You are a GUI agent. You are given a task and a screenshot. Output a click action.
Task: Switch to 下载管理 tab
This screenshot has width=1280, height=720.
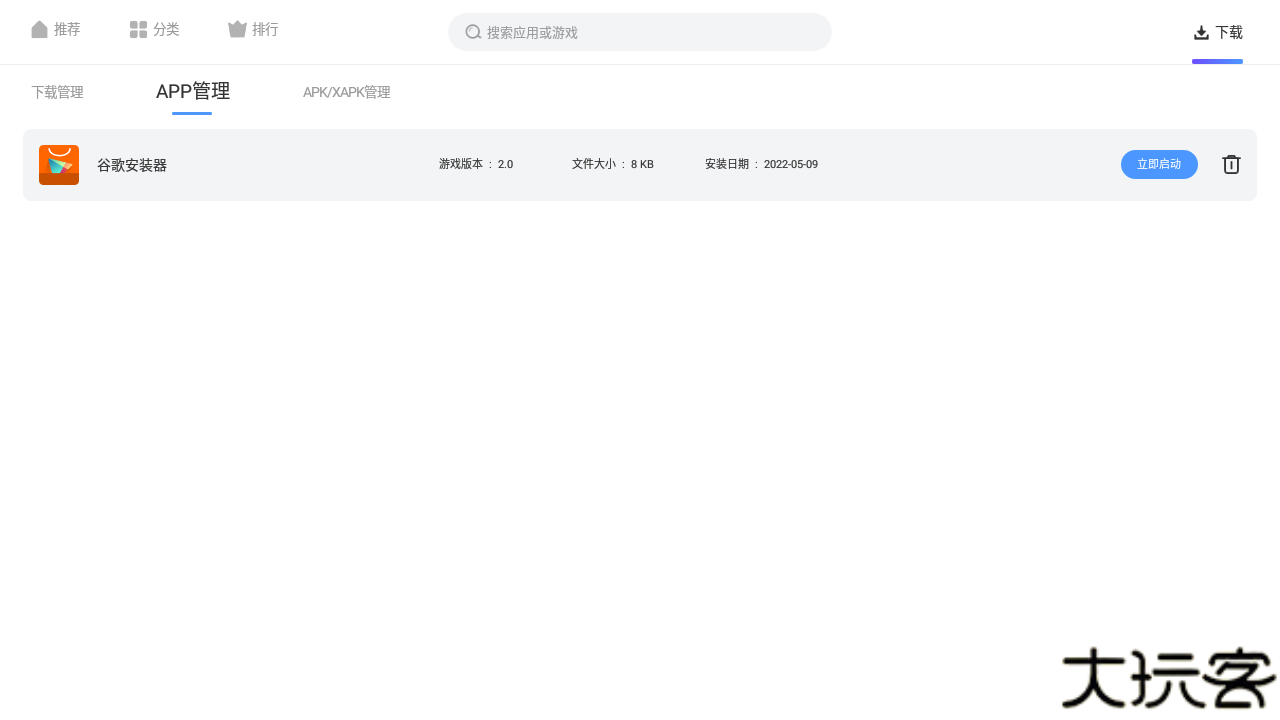[x=57, y=92]
